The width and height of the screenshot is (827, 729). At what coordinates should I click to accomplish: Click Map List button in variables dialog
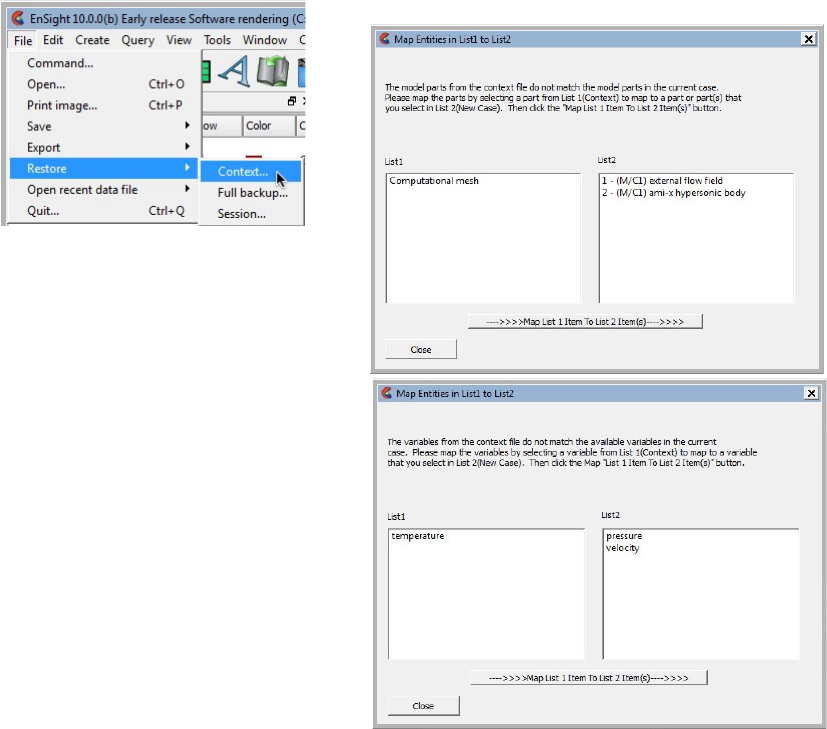click(x=589, y=678)
